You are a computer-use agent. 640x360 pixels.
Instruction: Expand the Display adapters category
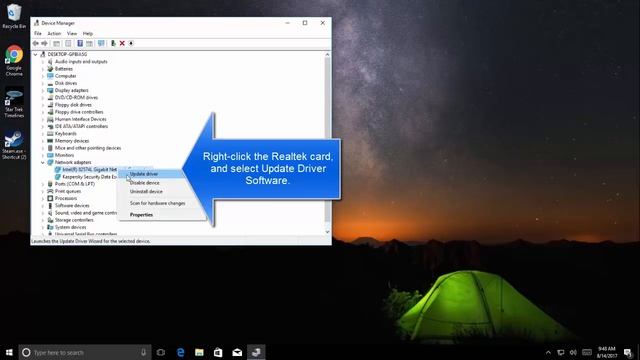[x=43, y=91]
